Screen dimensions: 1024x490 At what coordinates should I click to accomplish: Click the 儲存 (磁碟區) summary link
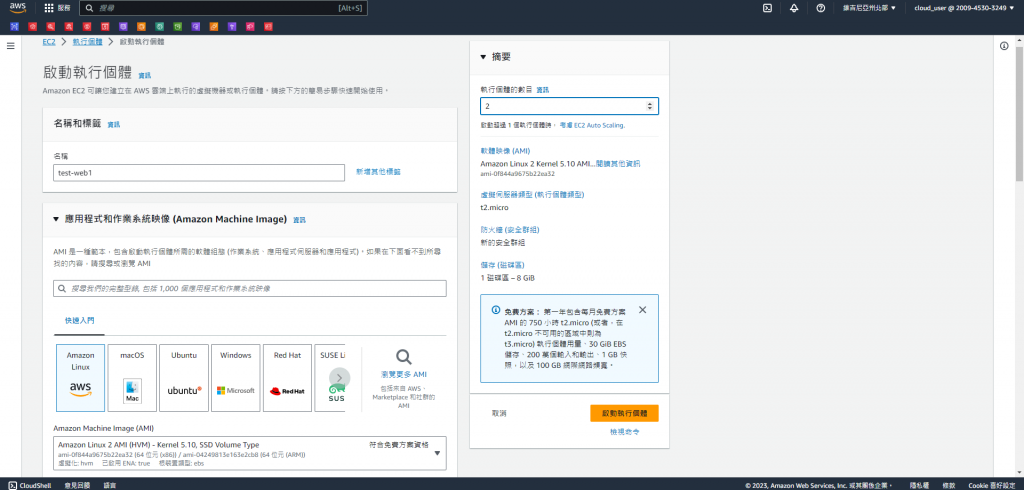[x=502, y=265]
